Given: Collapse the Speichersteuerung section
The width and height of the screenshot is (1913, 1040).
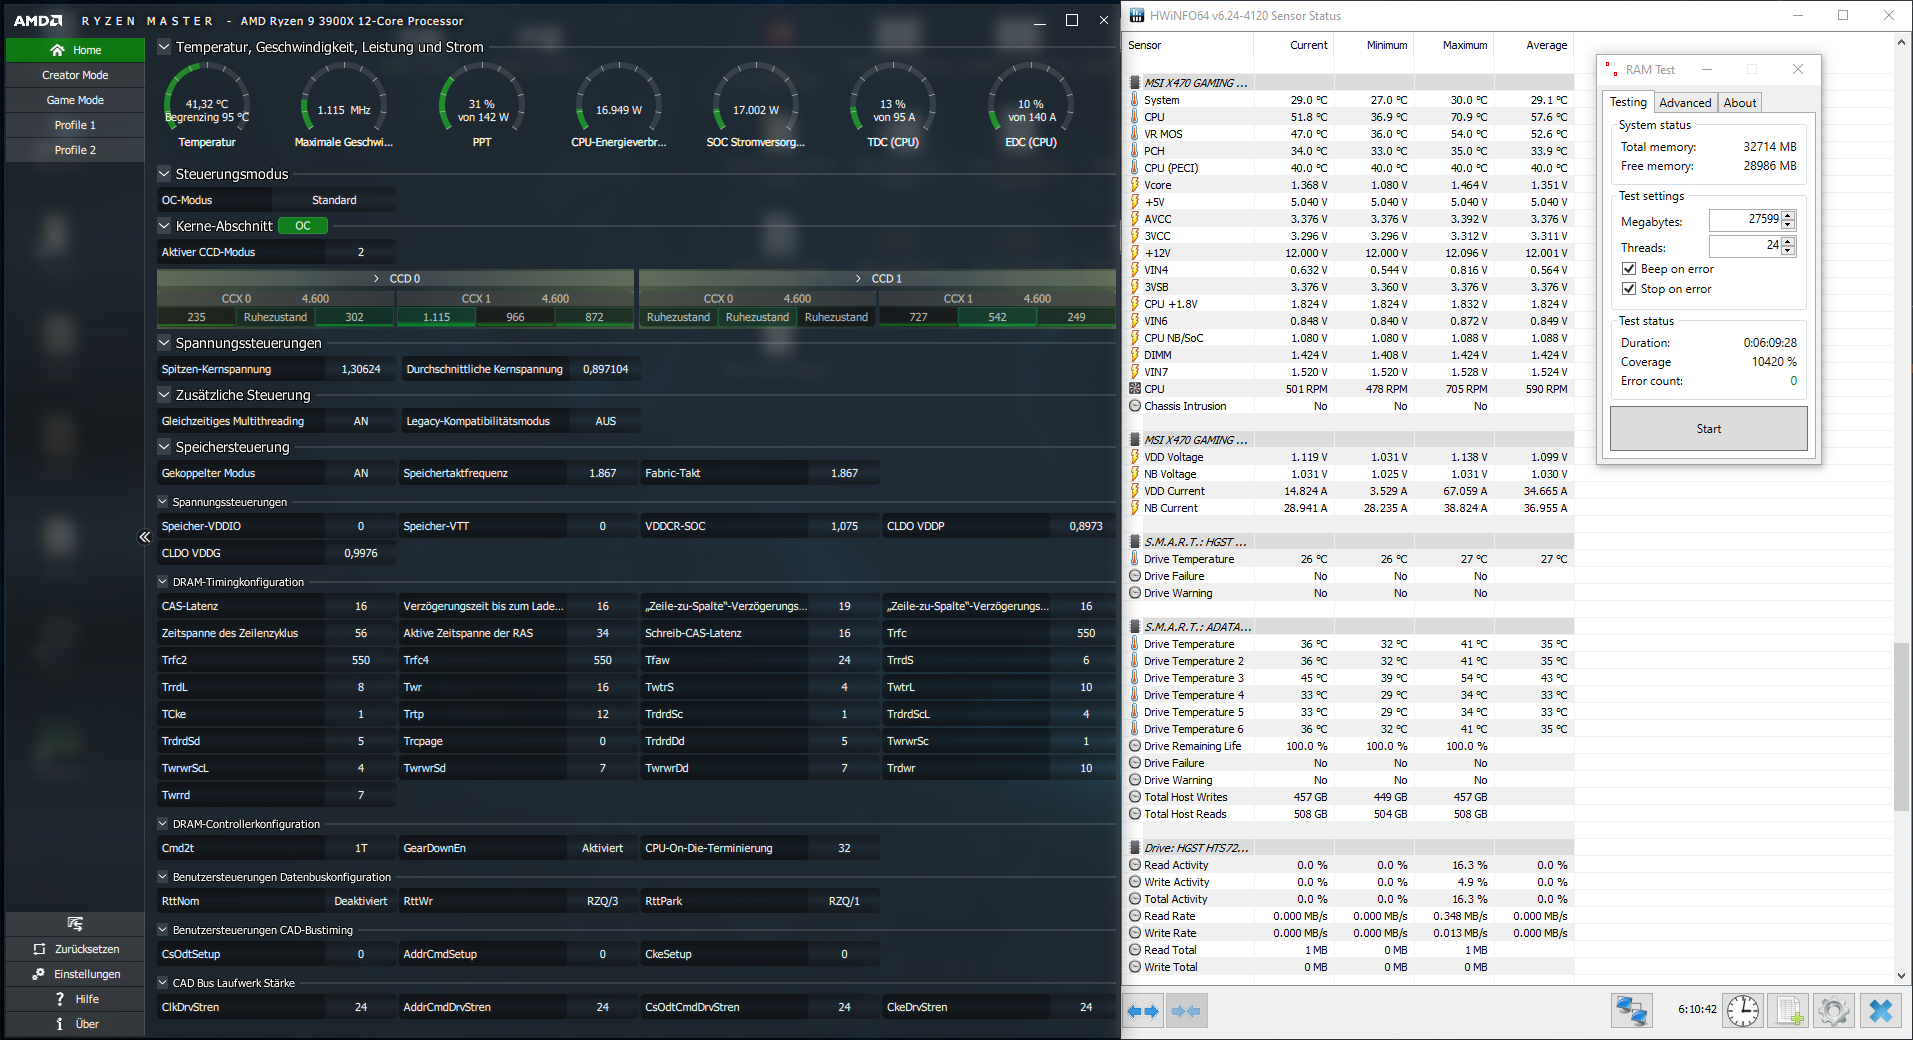Looking at the screenshot, I should pos(164,447).
